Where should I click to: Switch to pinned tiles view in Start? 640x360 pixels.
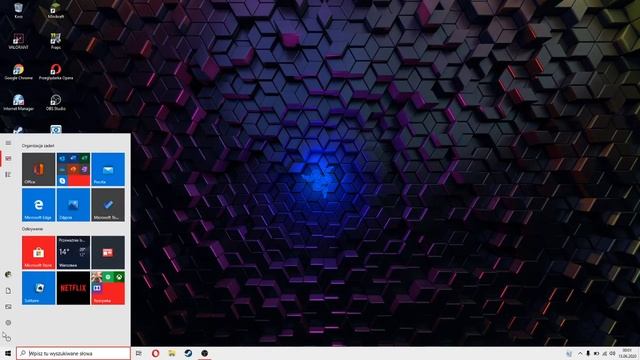[8, 158]
